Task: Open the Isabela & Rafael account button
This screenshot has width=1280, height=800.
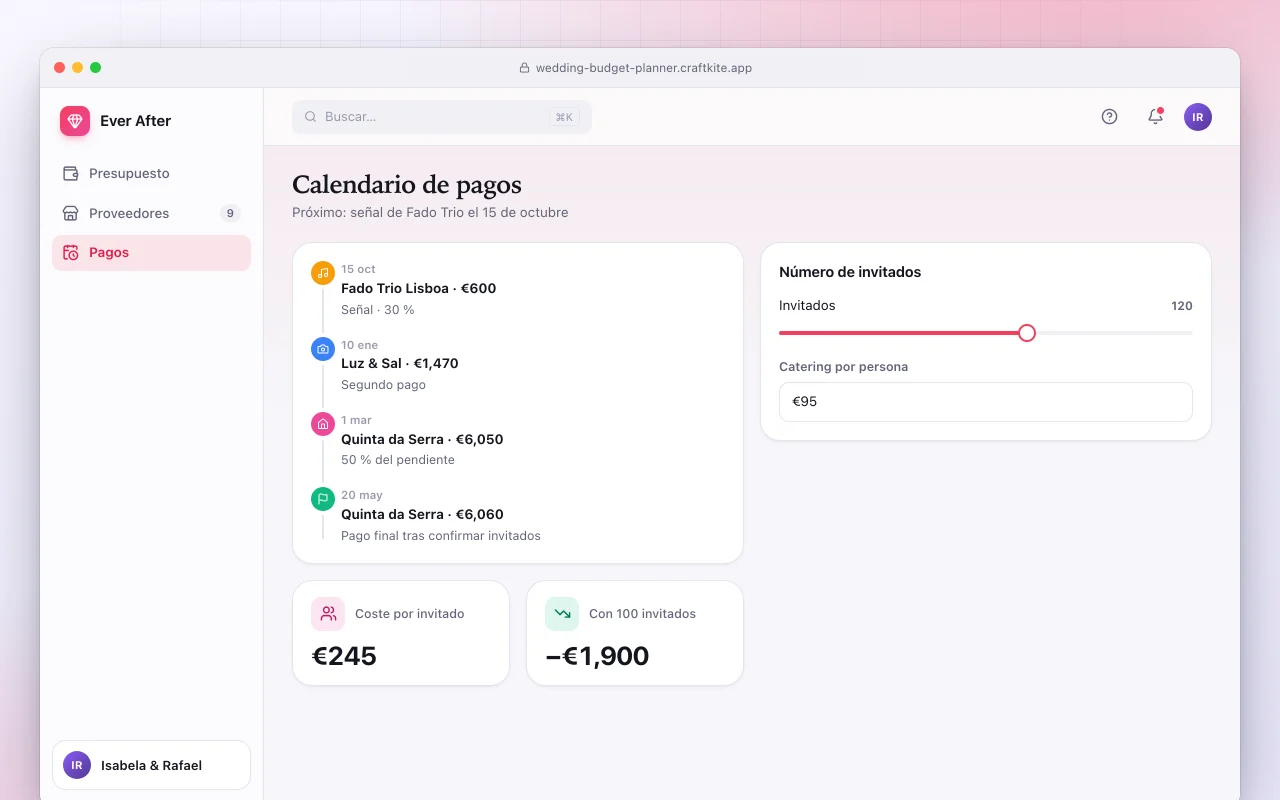Action: [151, 765]
